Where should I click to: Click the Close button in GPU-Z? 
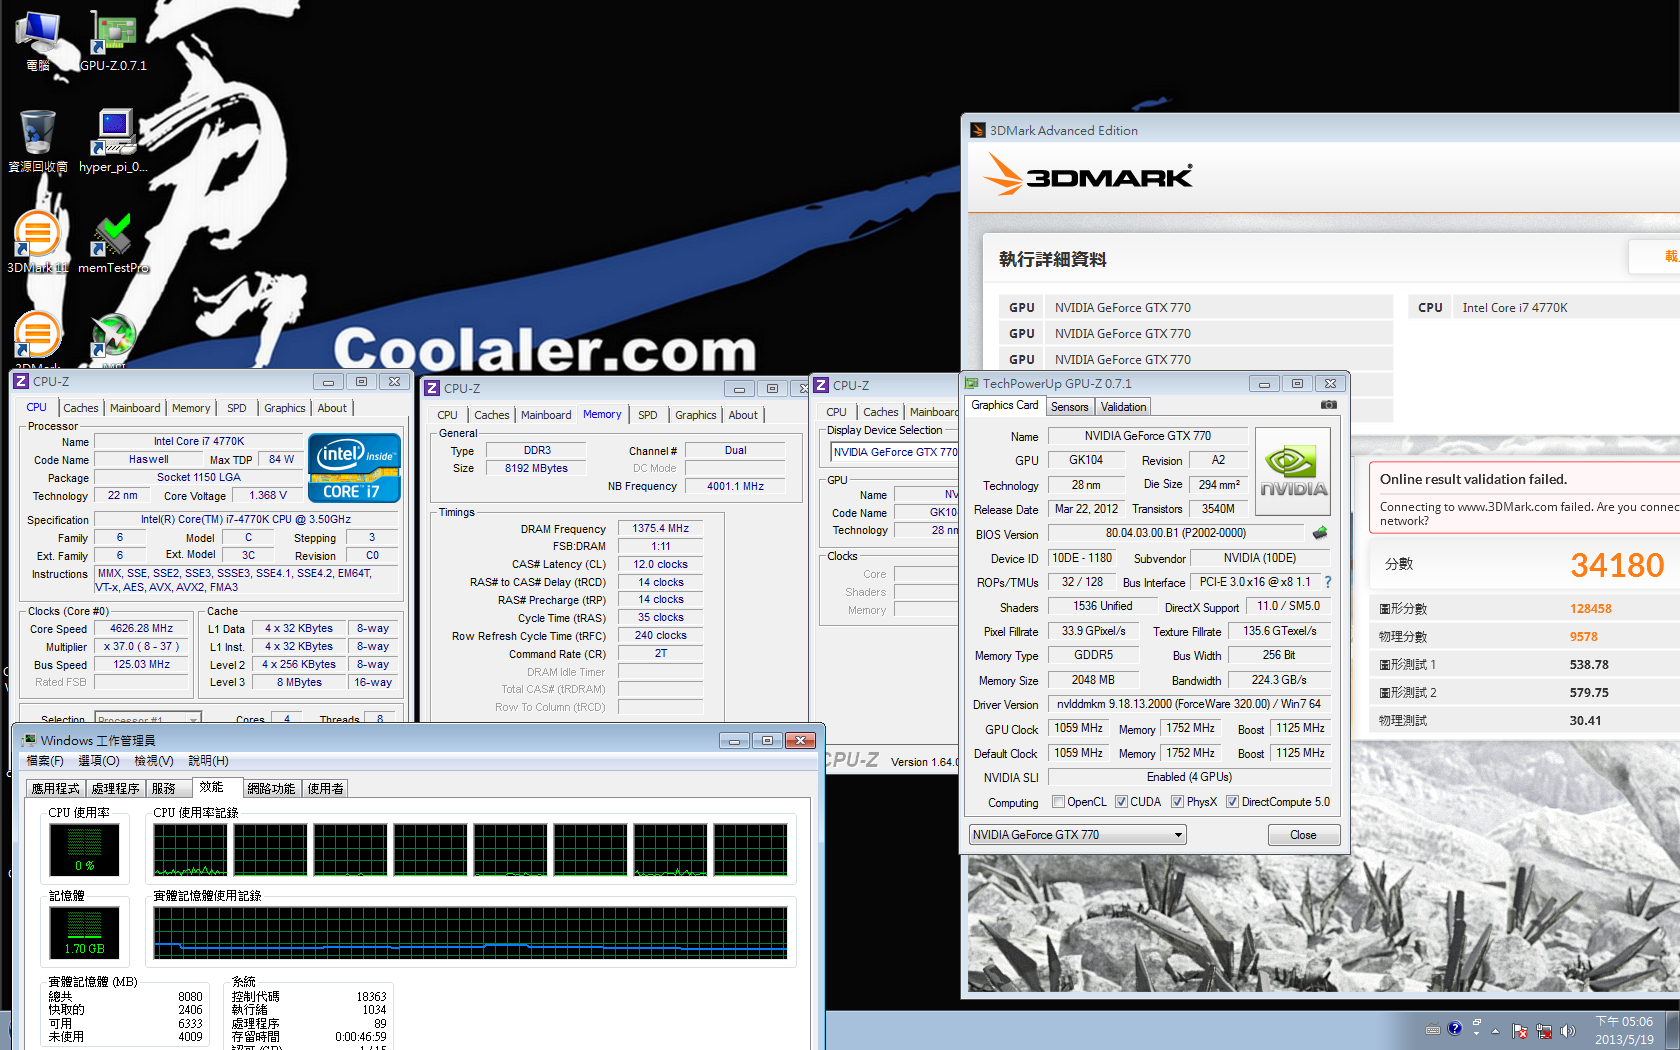1303,835
